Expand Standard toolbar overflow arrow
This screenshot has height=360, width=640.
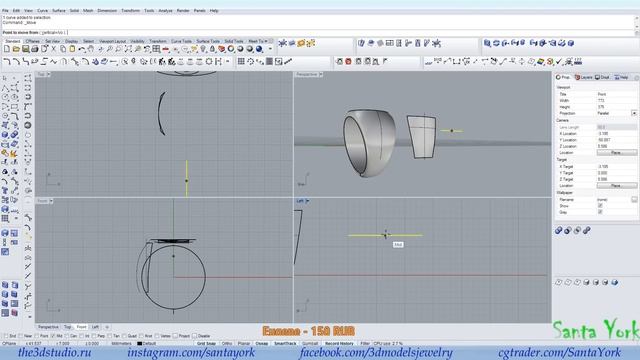[270, 49]
